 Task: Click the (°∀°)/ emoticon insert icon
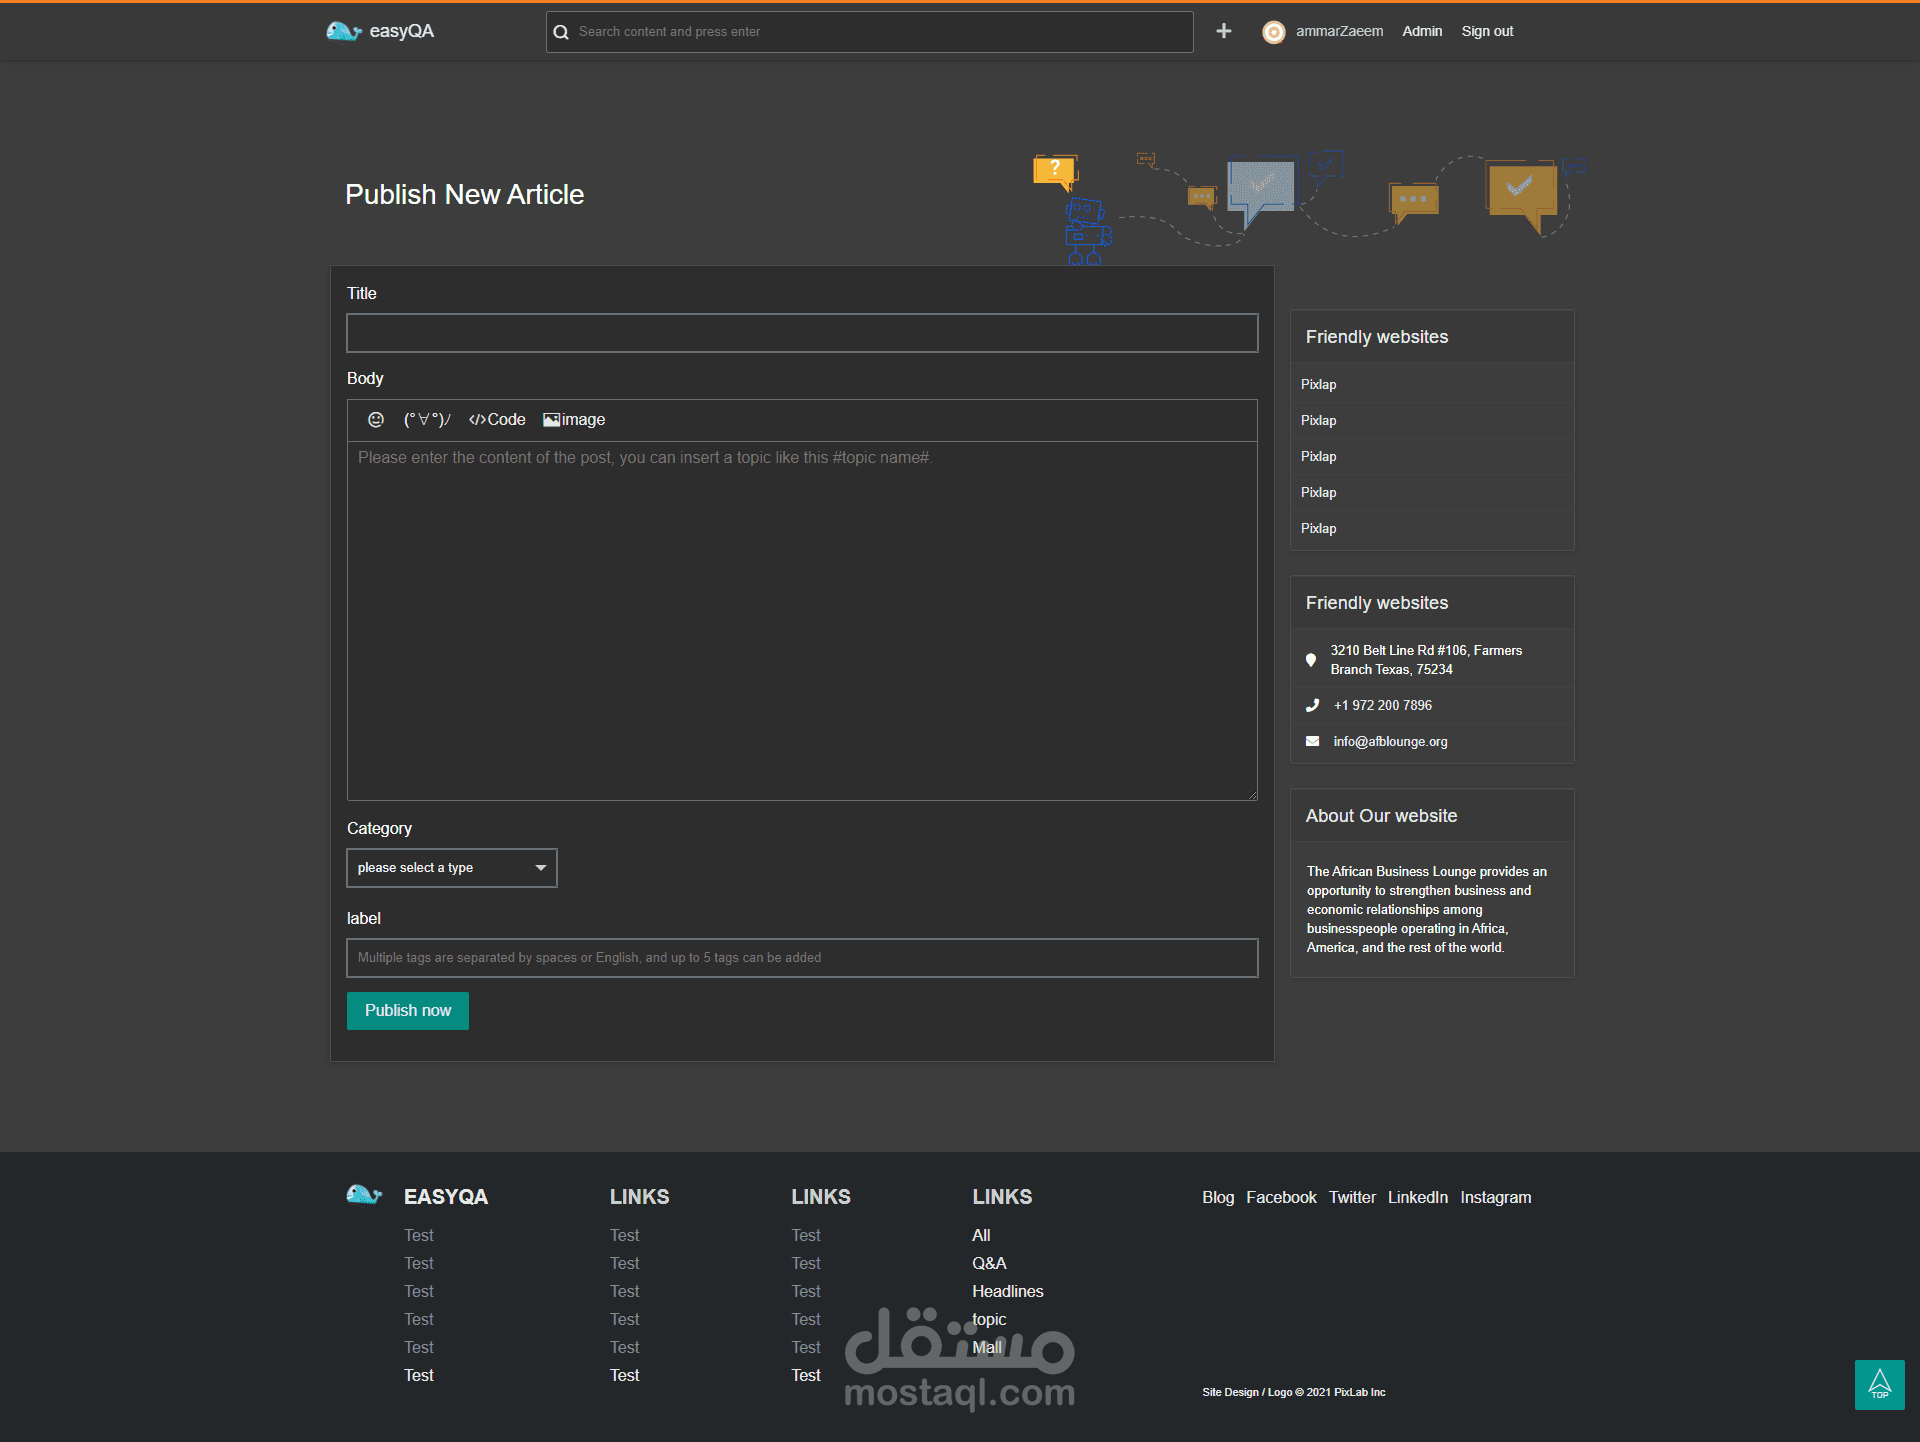coord(426,420)
